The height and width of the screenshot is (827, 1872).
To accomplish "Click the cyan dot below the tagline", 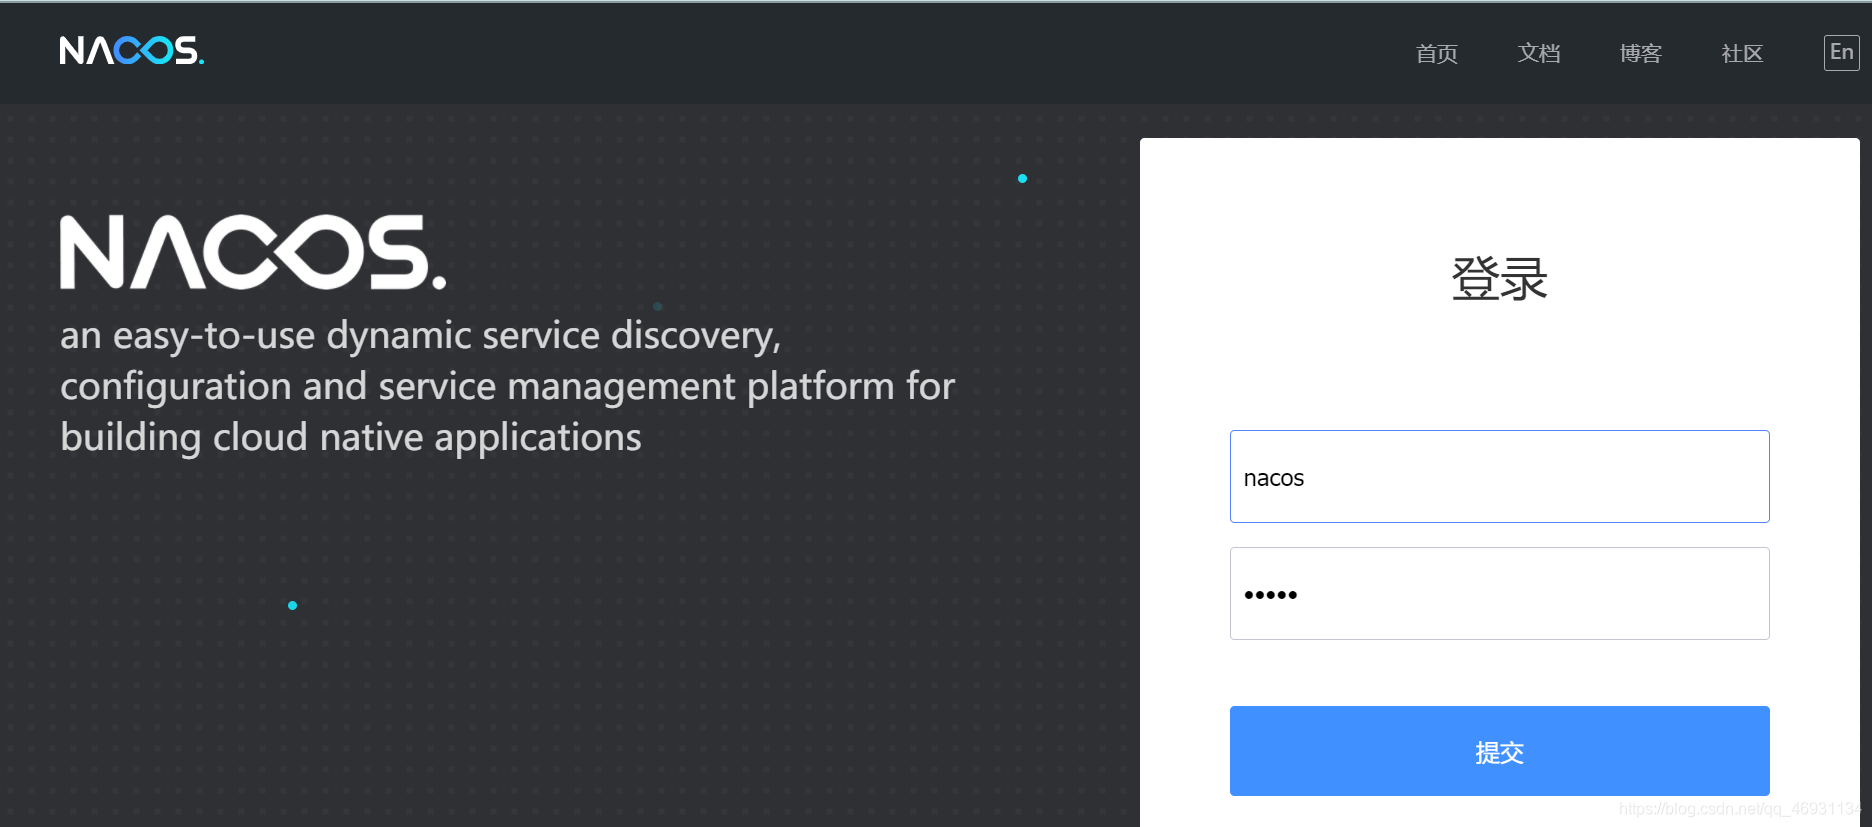I will click(x=292, y=605).
